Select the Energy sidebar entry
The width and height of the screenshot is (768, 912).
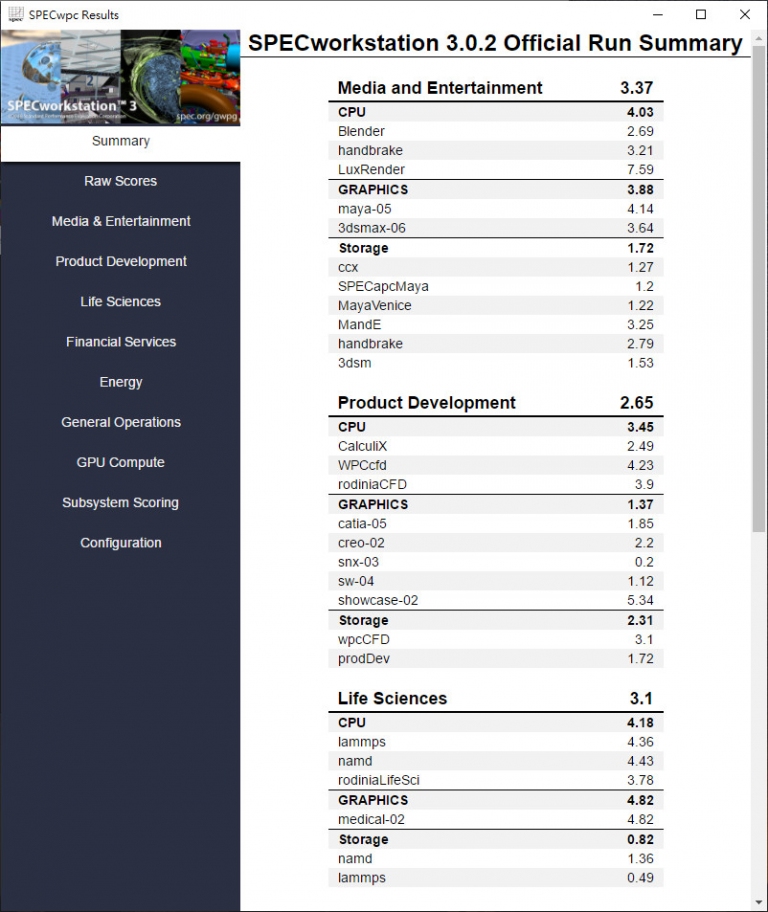120,382
